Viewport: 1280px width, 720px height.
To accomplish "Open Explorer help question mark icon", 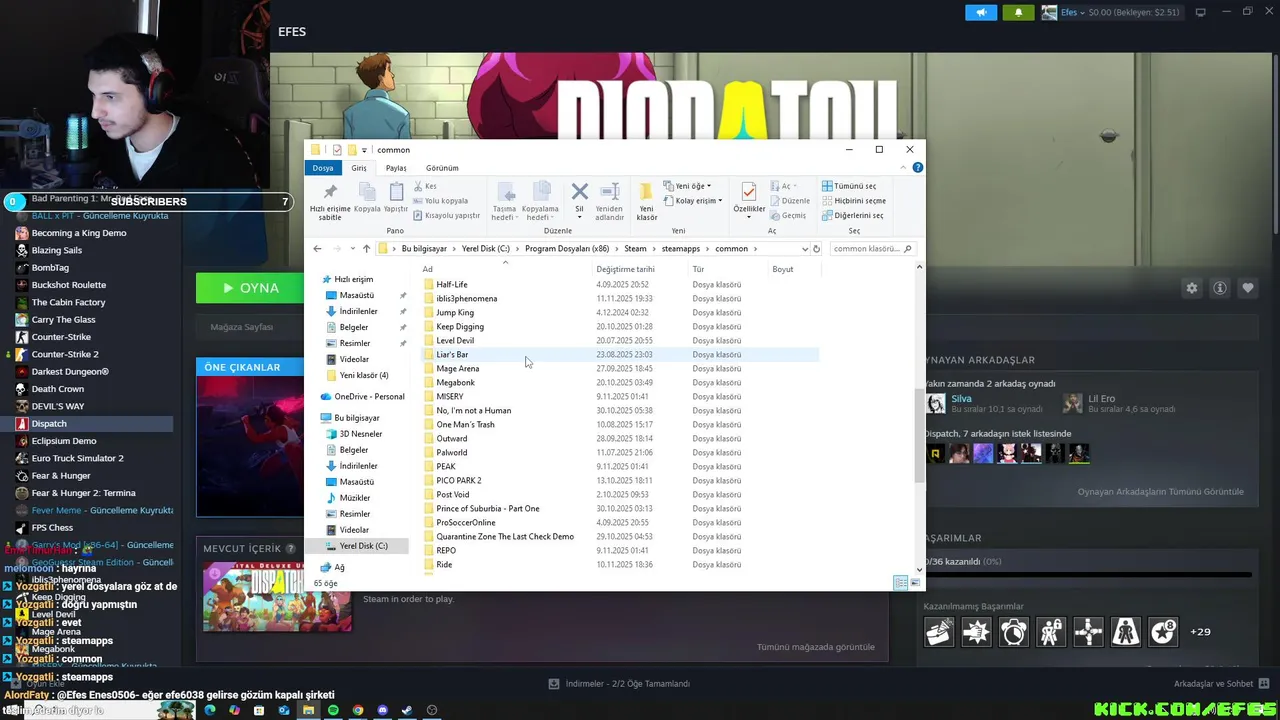I will point(918,168).
